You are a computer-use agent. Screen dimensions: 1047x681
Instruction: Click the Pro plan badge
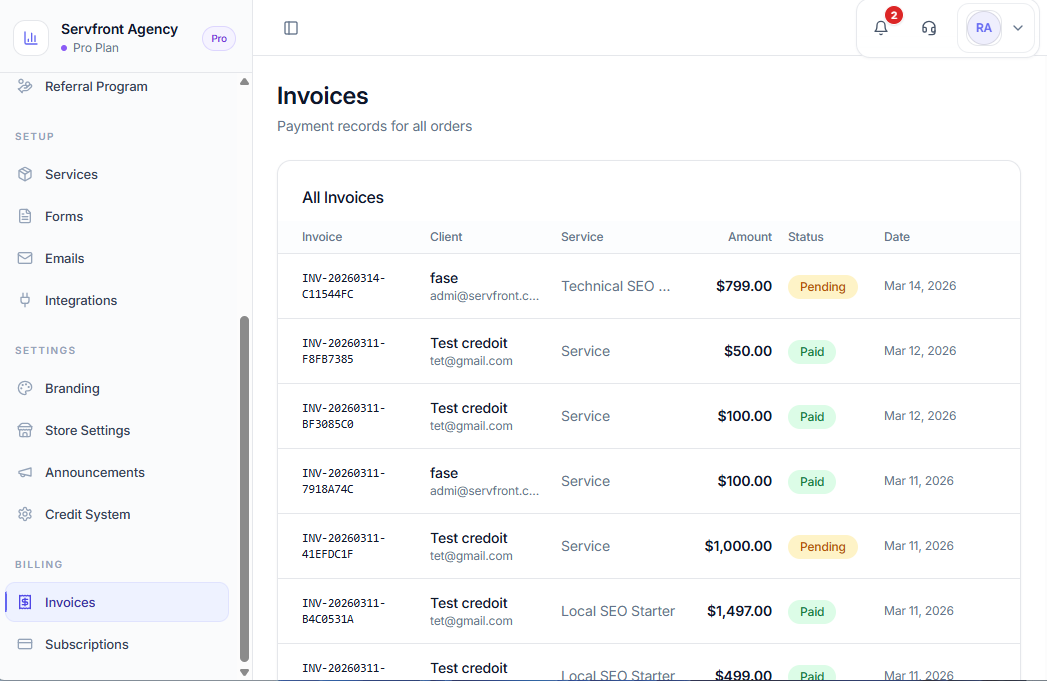point(219,39)
